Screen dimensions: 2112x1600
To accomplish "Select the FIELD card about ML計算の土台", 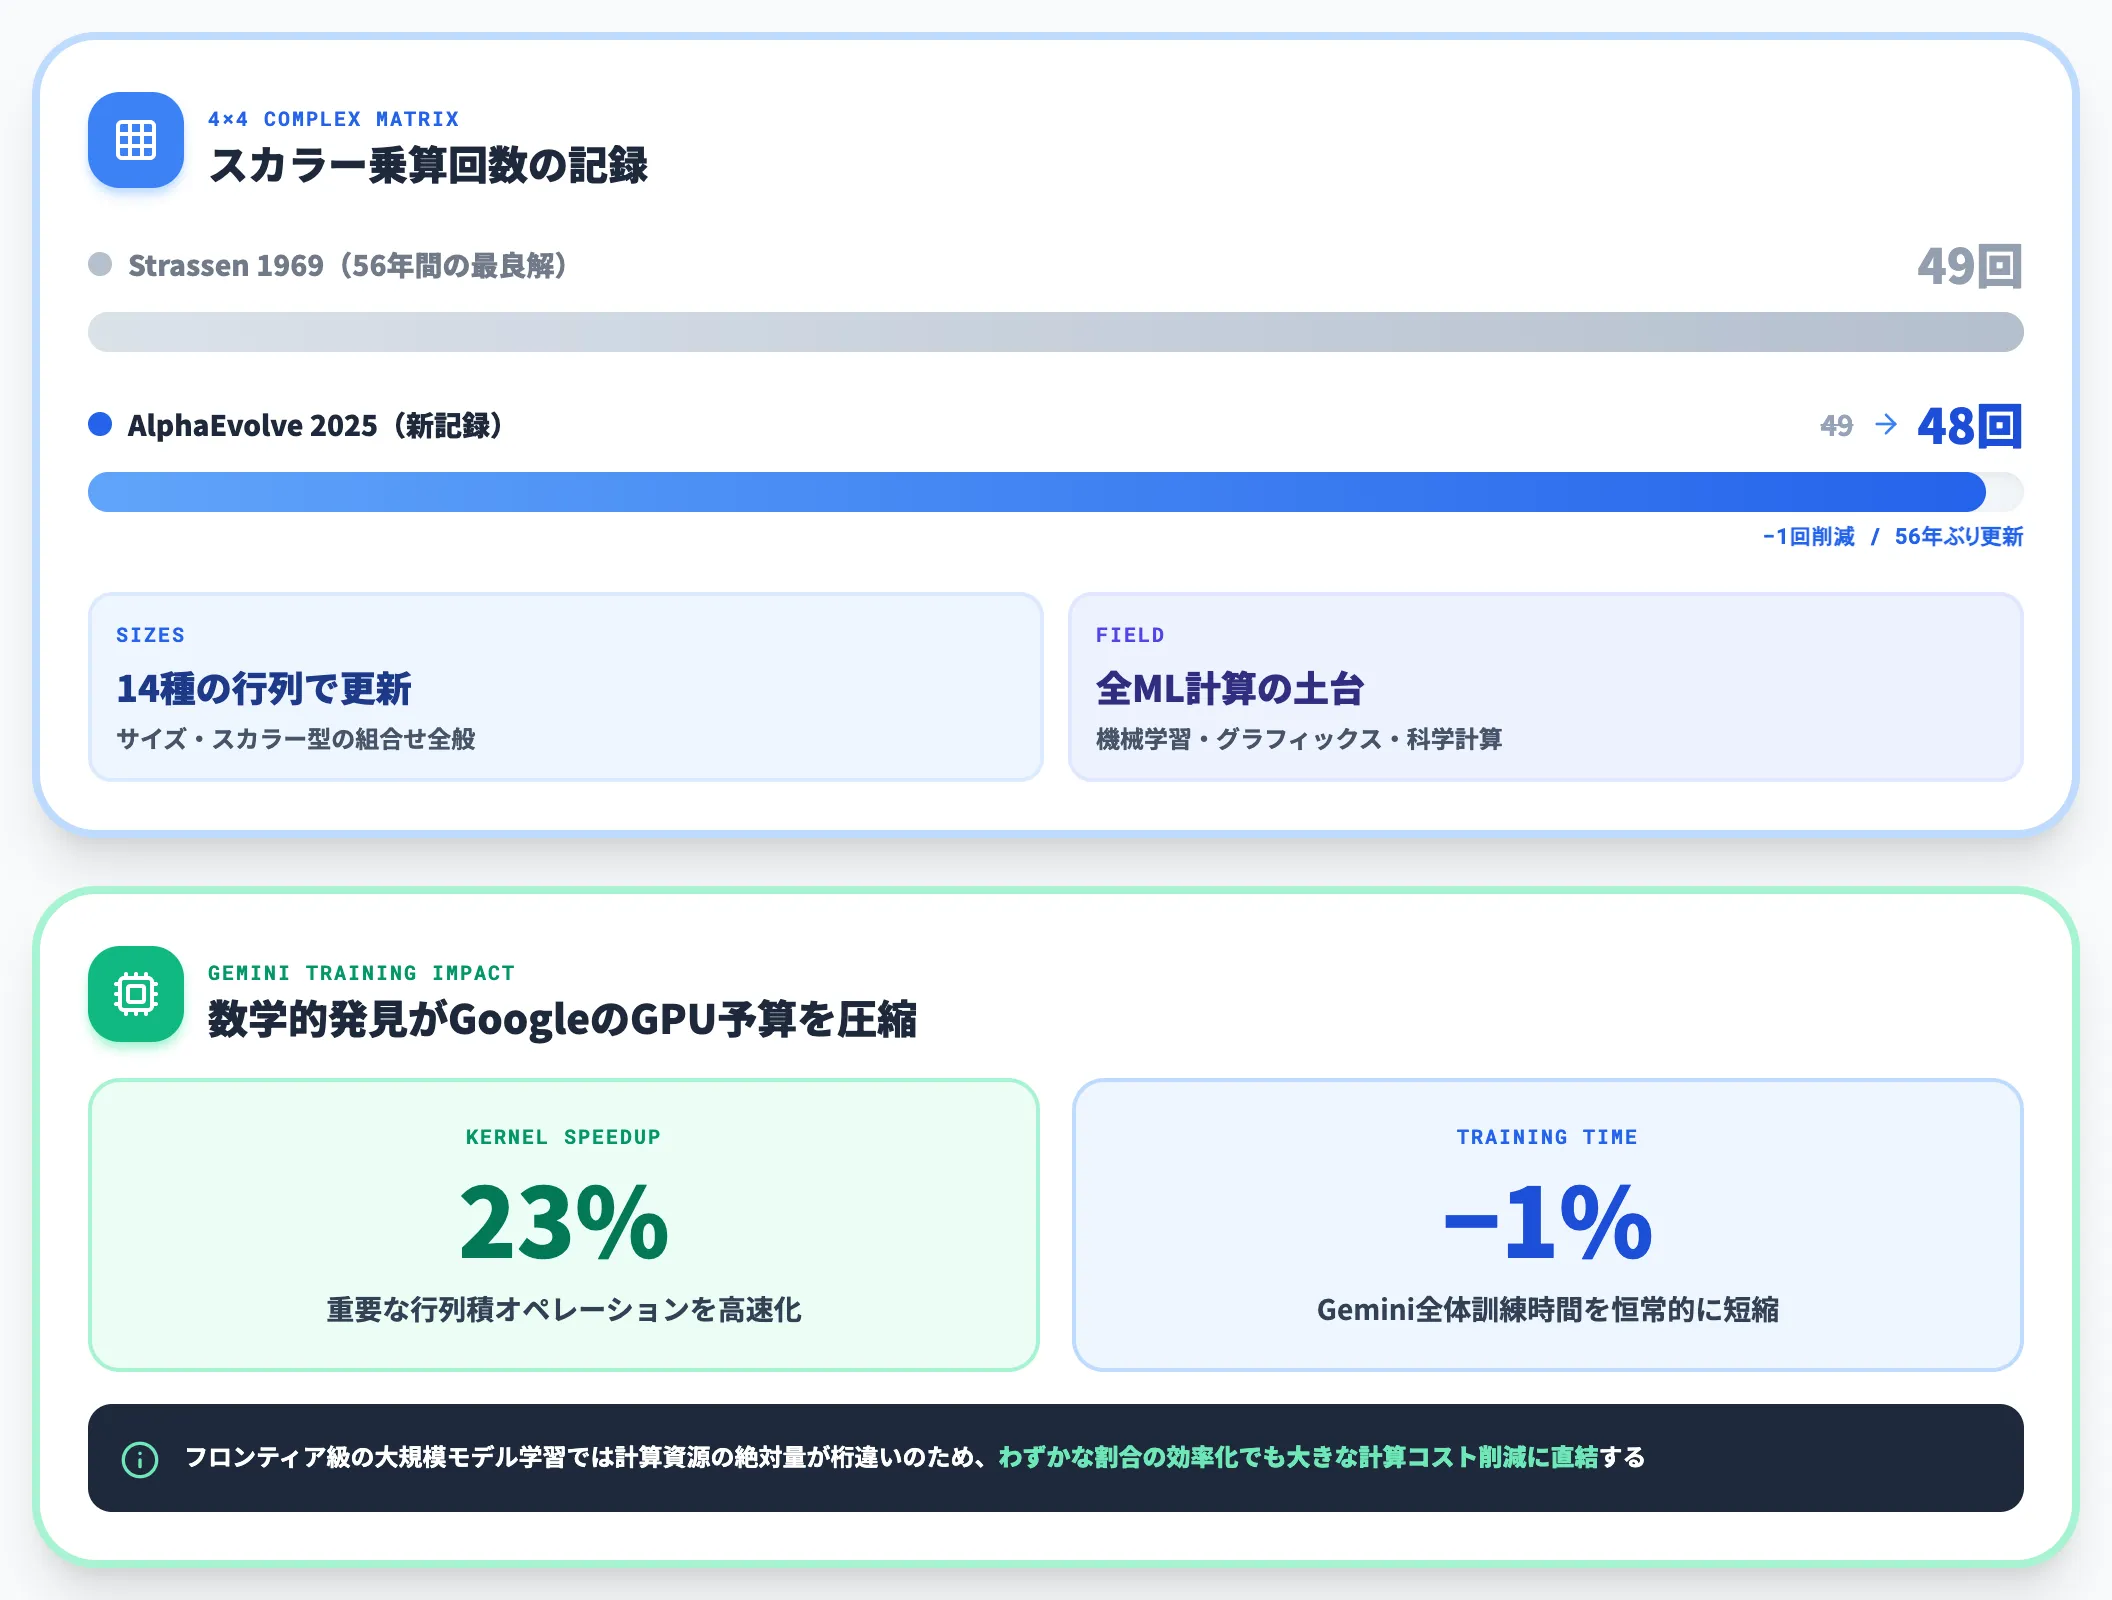I will tap(1546, 687).
